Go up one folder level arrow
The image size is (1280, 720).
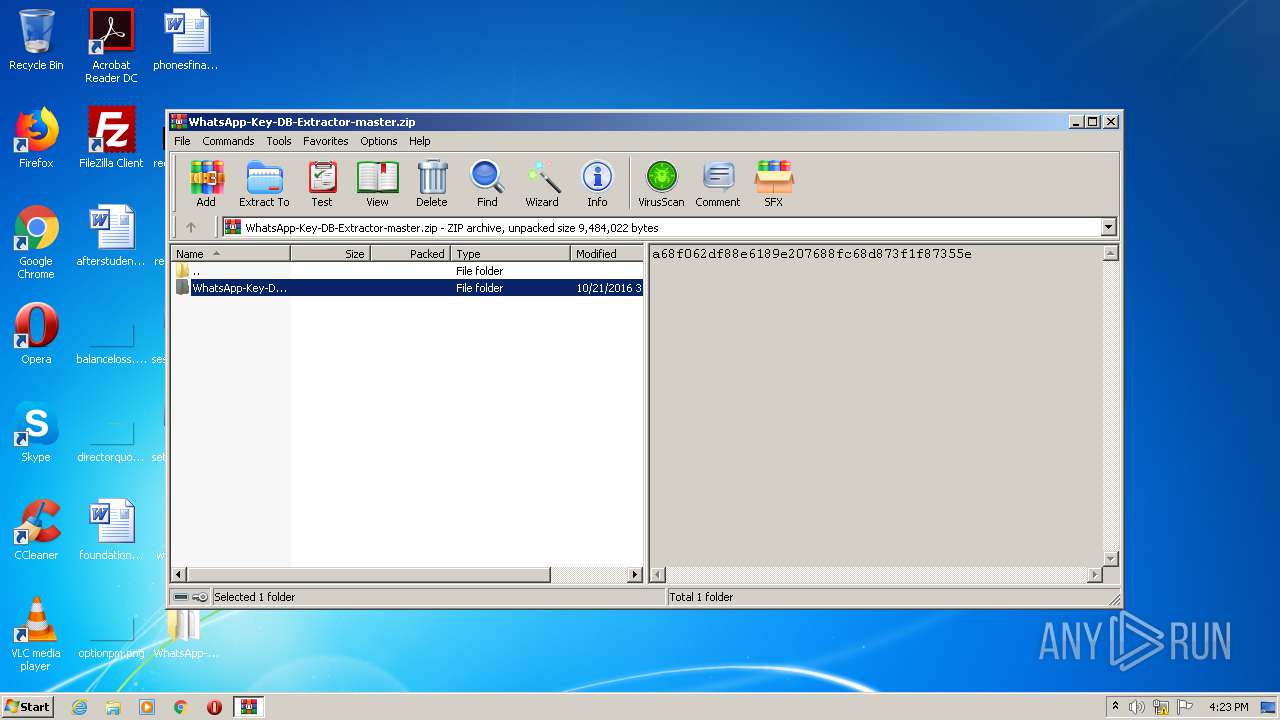191,227
